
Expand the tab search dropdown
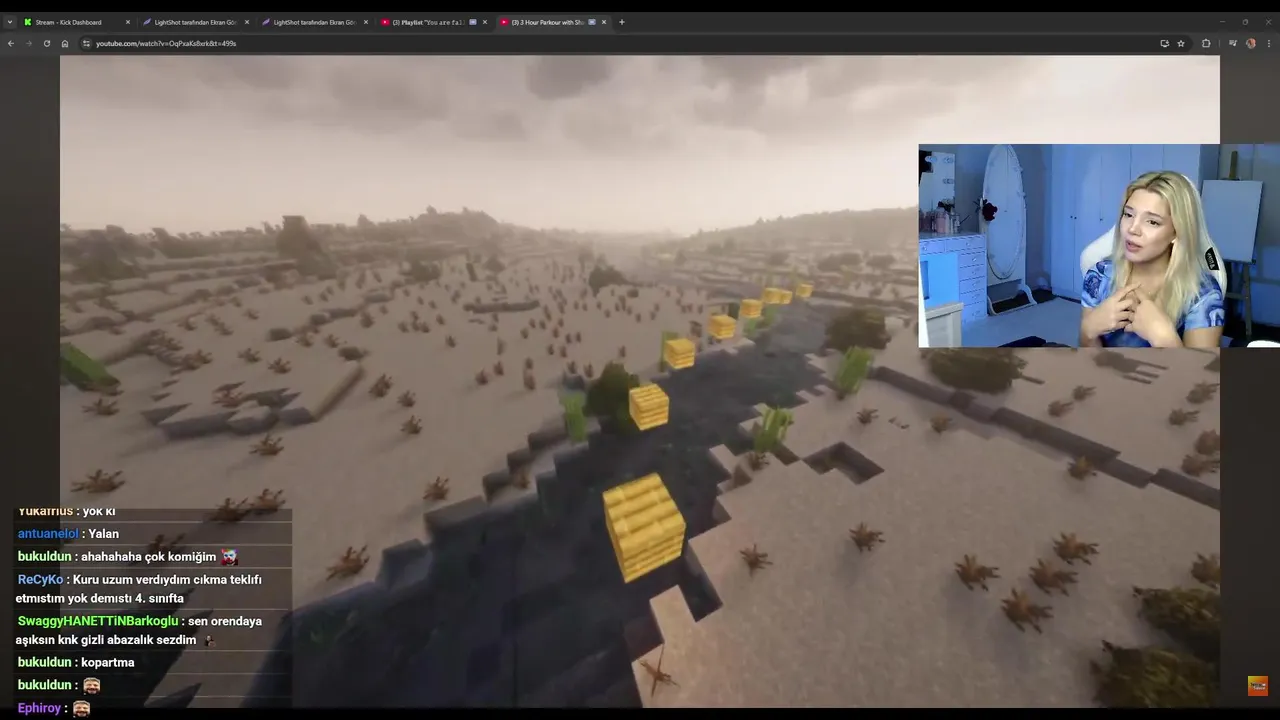10,22
